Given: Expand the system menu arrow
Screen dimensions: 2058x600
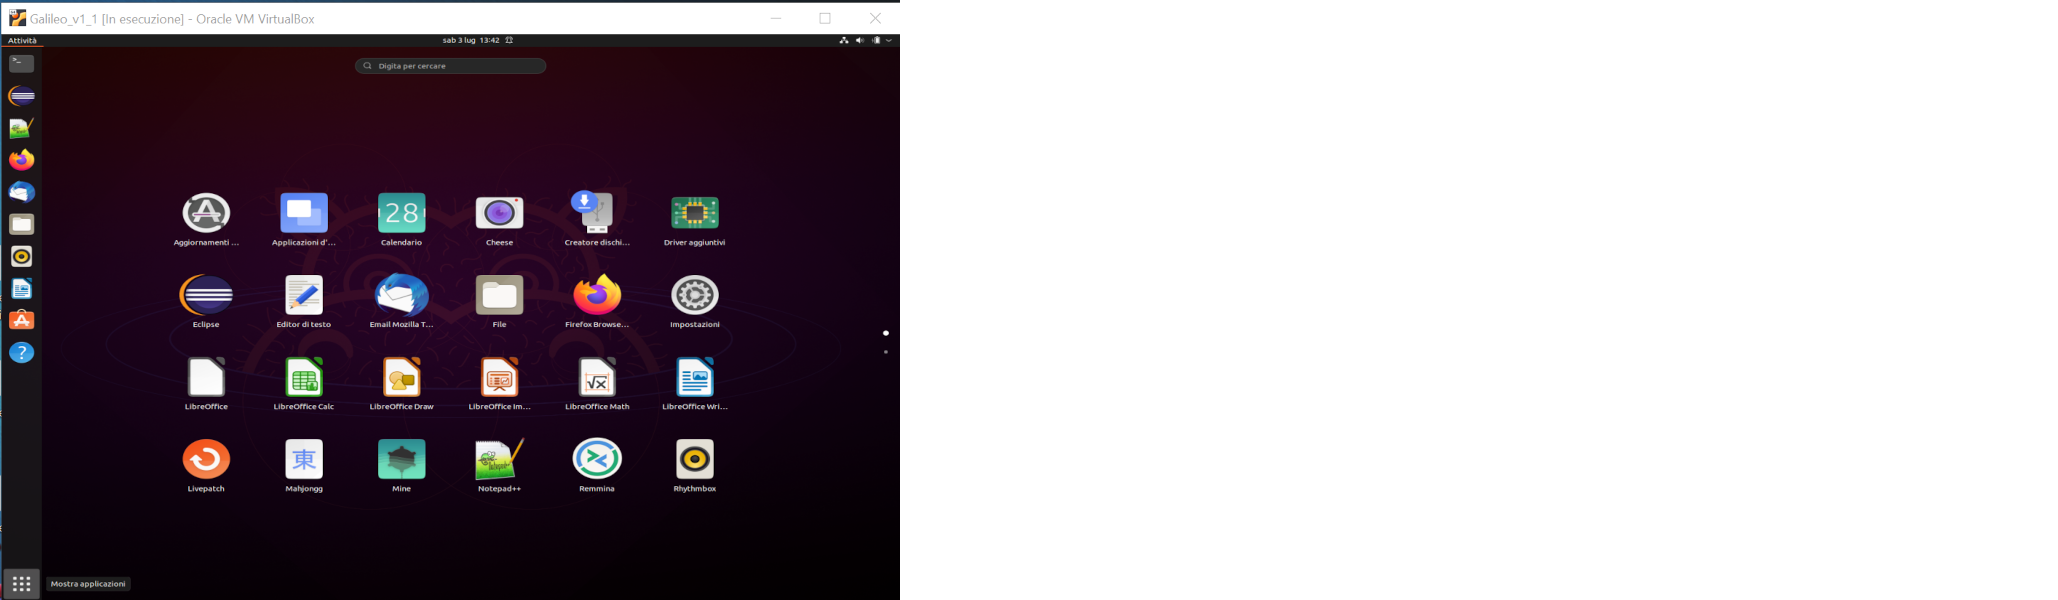Looking at the screenshot, I should pos(889,40).
